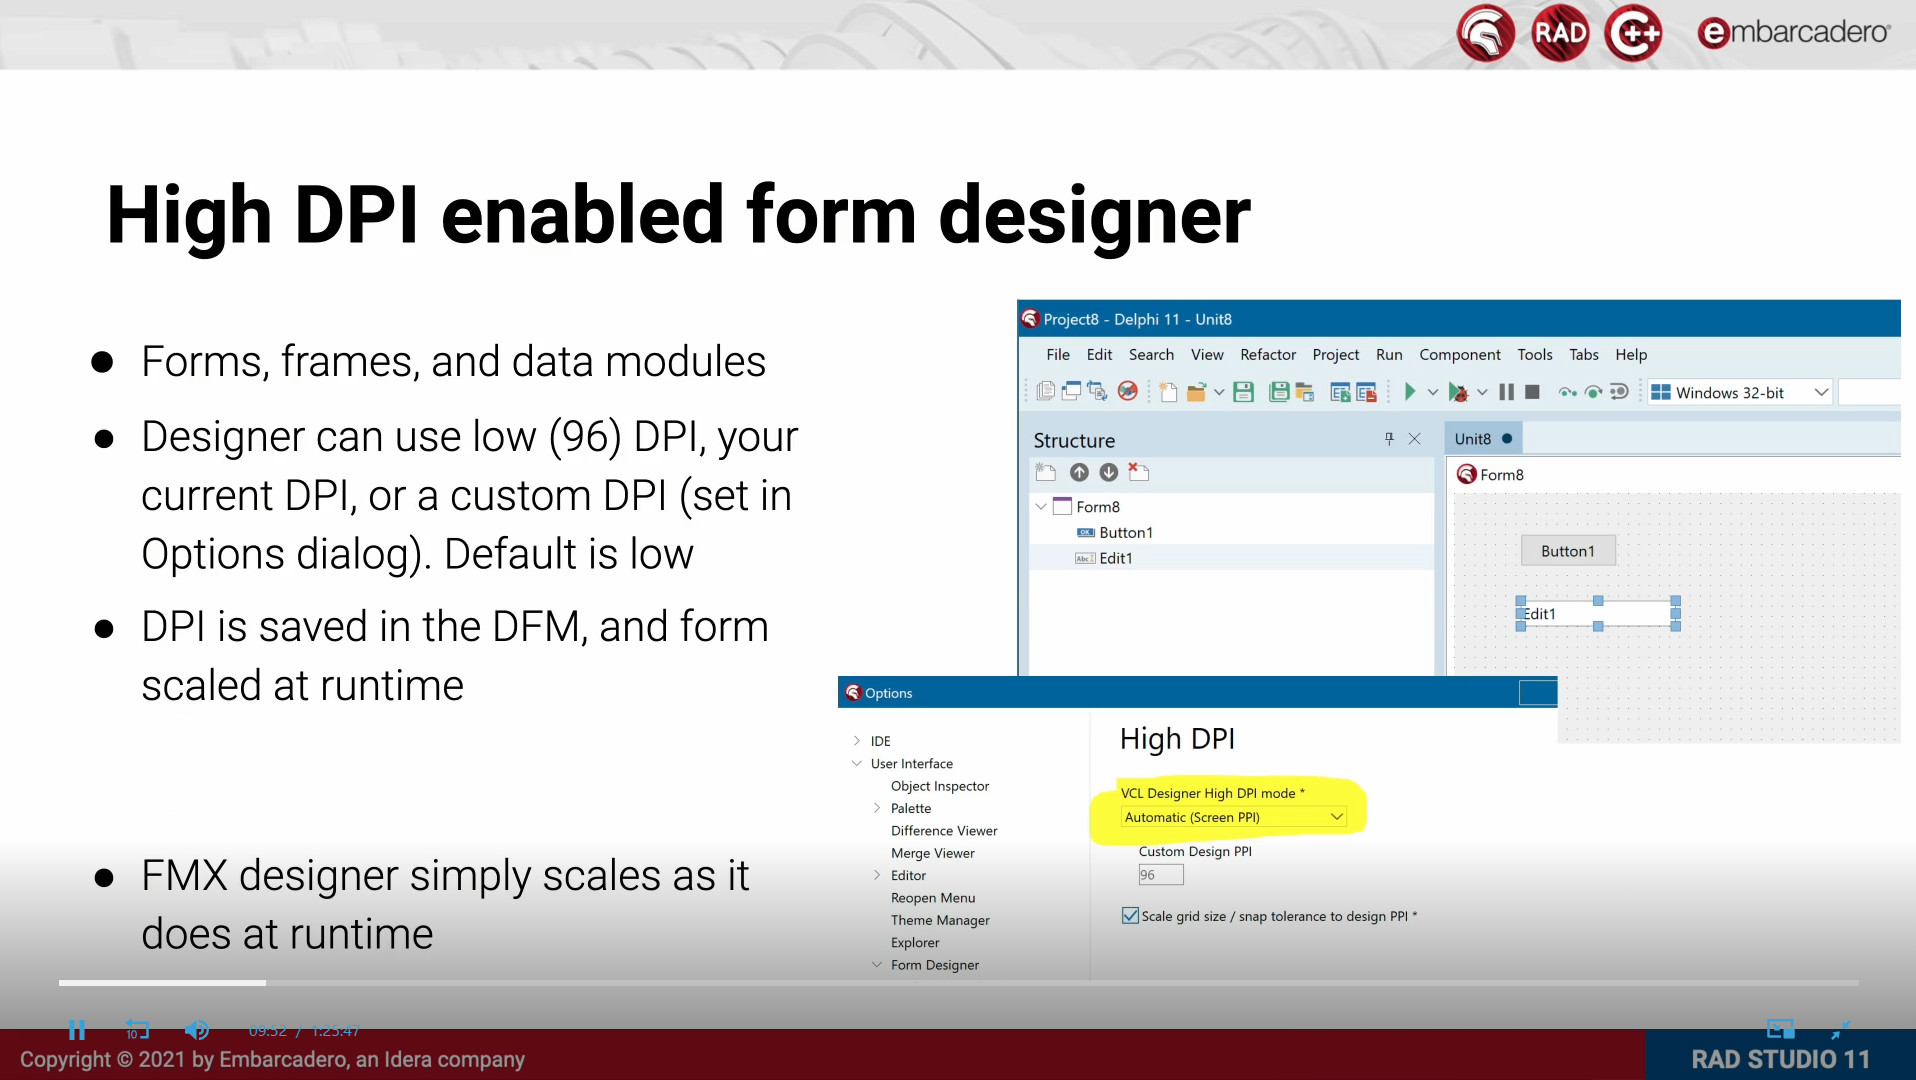Expand the Palette node in Options tree
The width and height of the screenshot is (1916, 1080).
(877, 808)
